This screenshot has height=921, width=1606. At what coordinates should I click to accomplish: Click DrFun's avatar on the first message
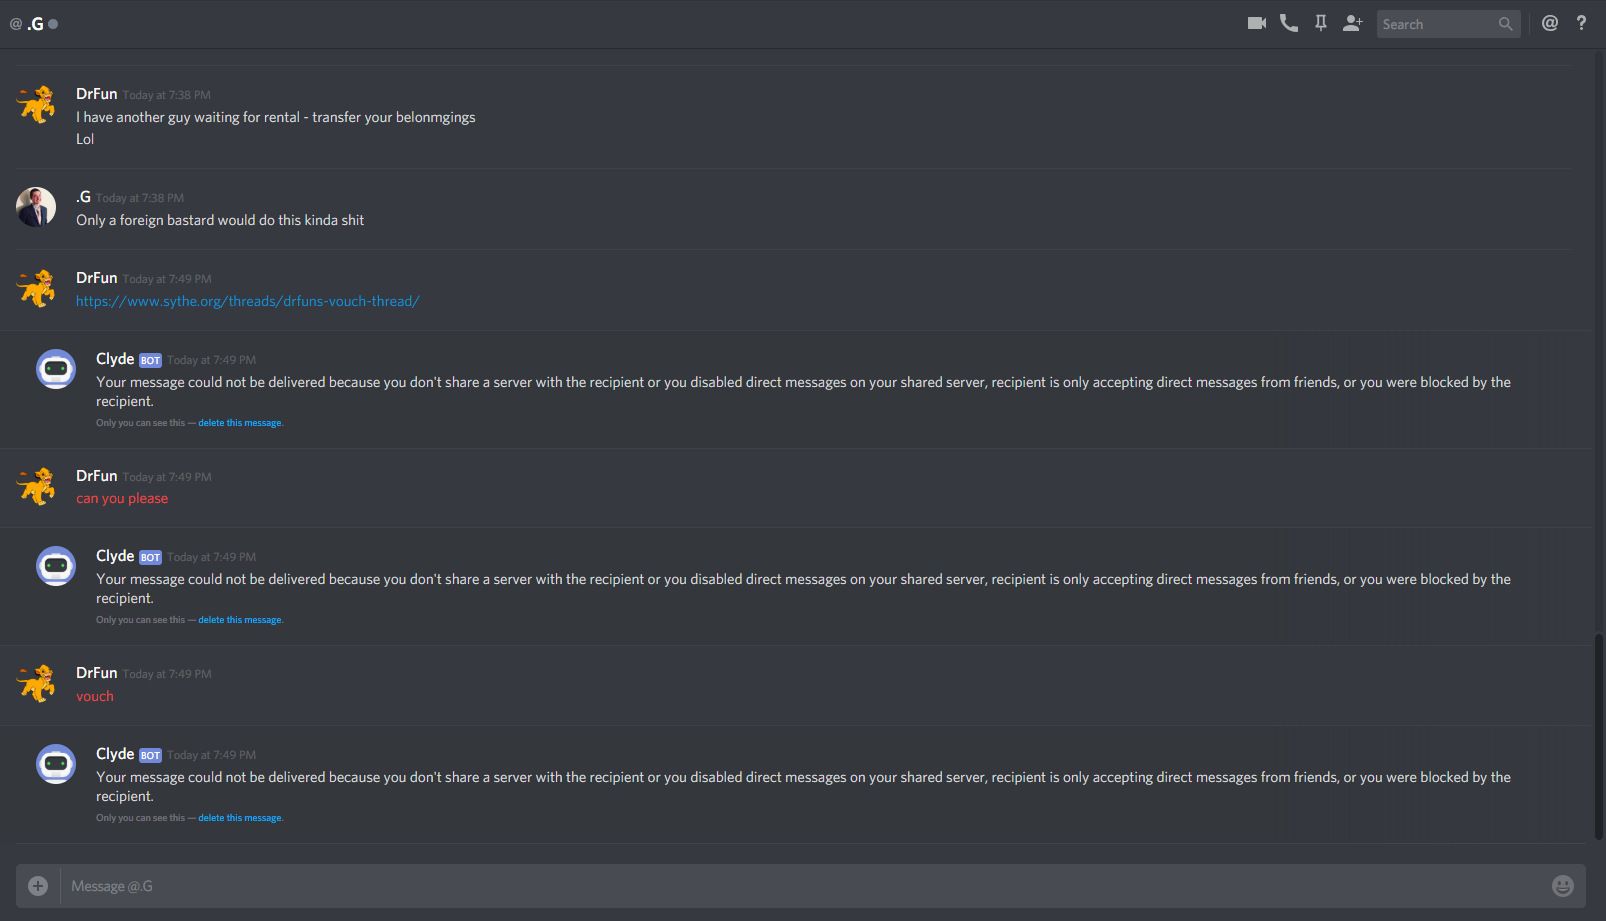point(36,104)
